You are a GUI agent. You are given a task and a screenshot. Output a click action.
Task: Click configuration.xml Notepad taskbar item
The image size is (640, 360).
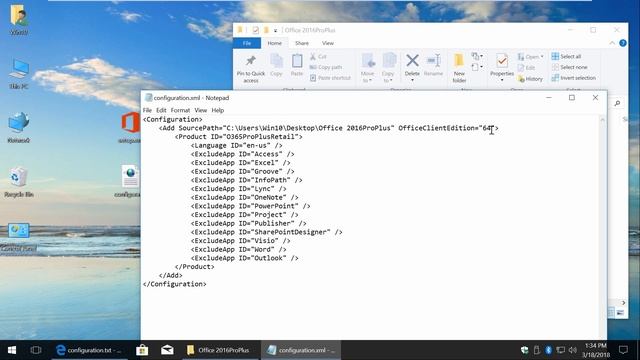[301, 350]
